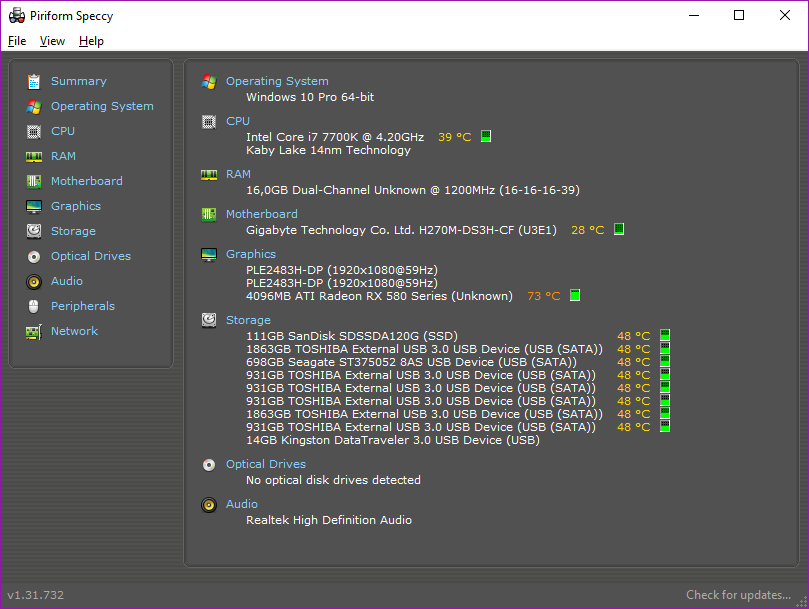Select Optical Drives in the sidebar
The height and width of the screenshot is (609, 809).
tap(90, 256)
